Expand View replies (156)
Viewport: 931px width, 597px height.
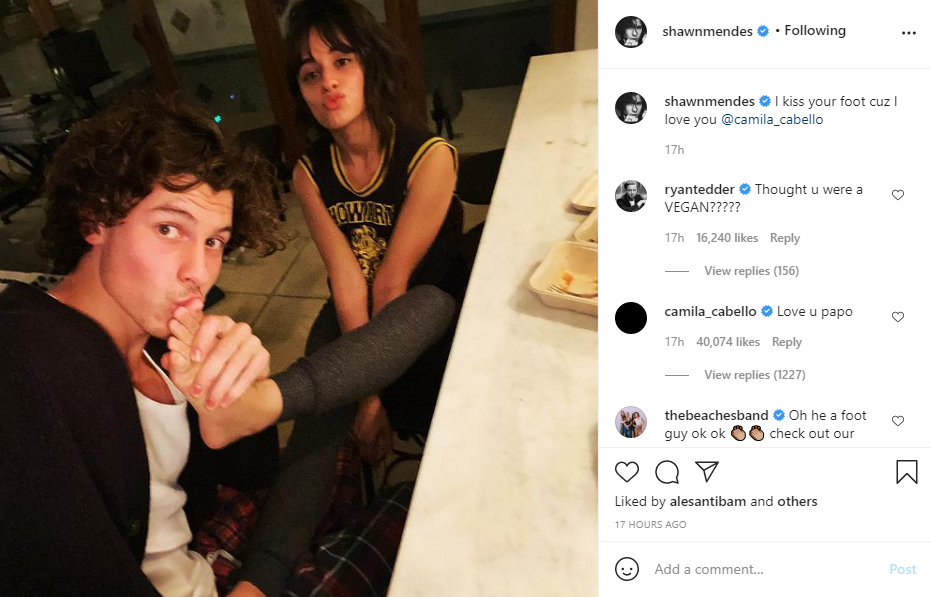751,271
